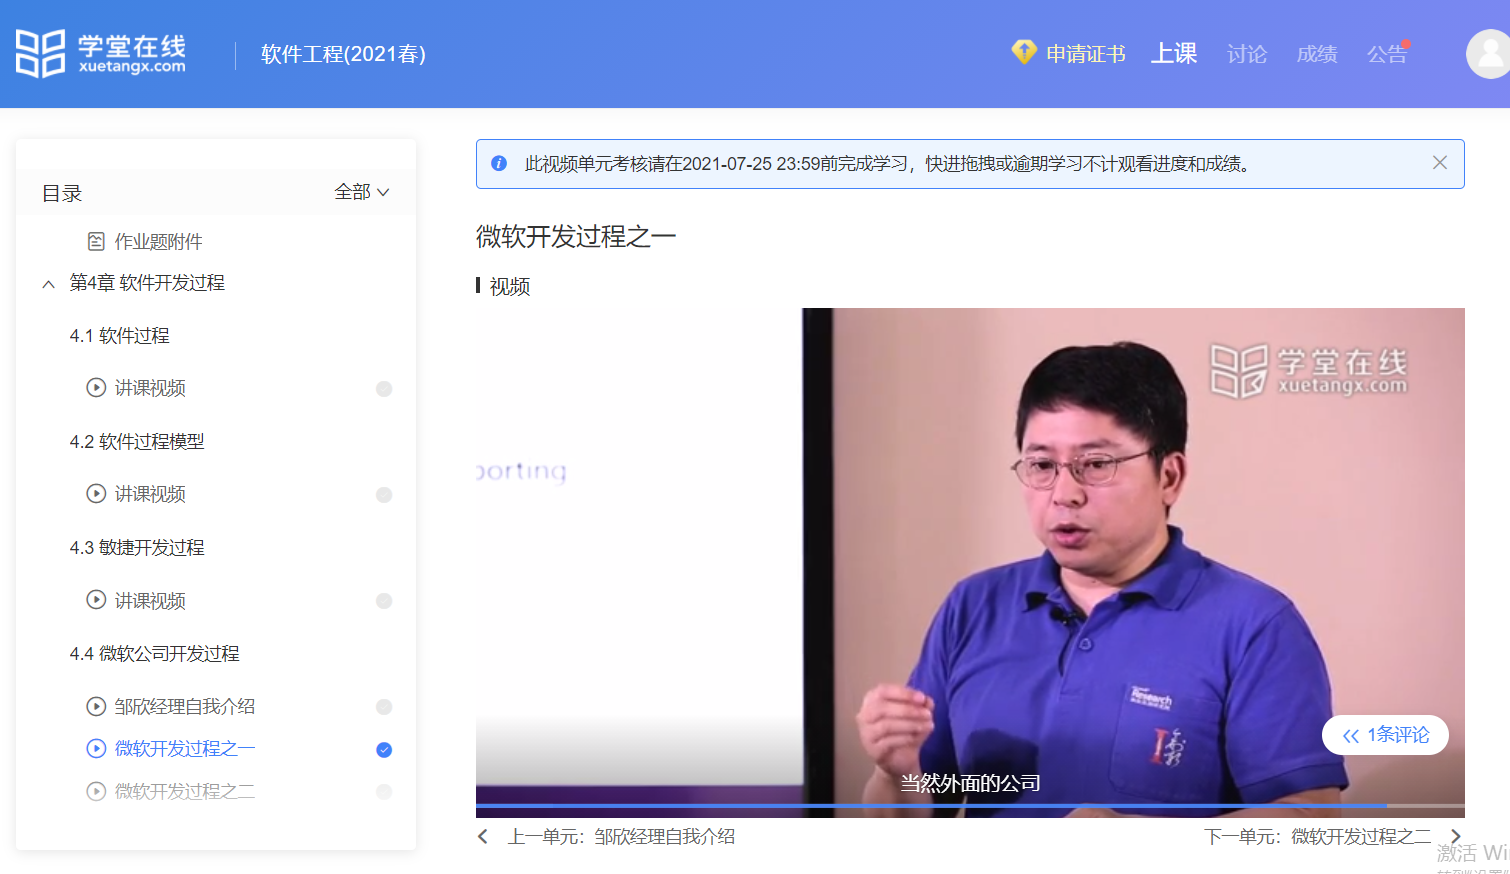
Task: Select section 4.2 软件过程模型
Action: [x=137, y=442]
